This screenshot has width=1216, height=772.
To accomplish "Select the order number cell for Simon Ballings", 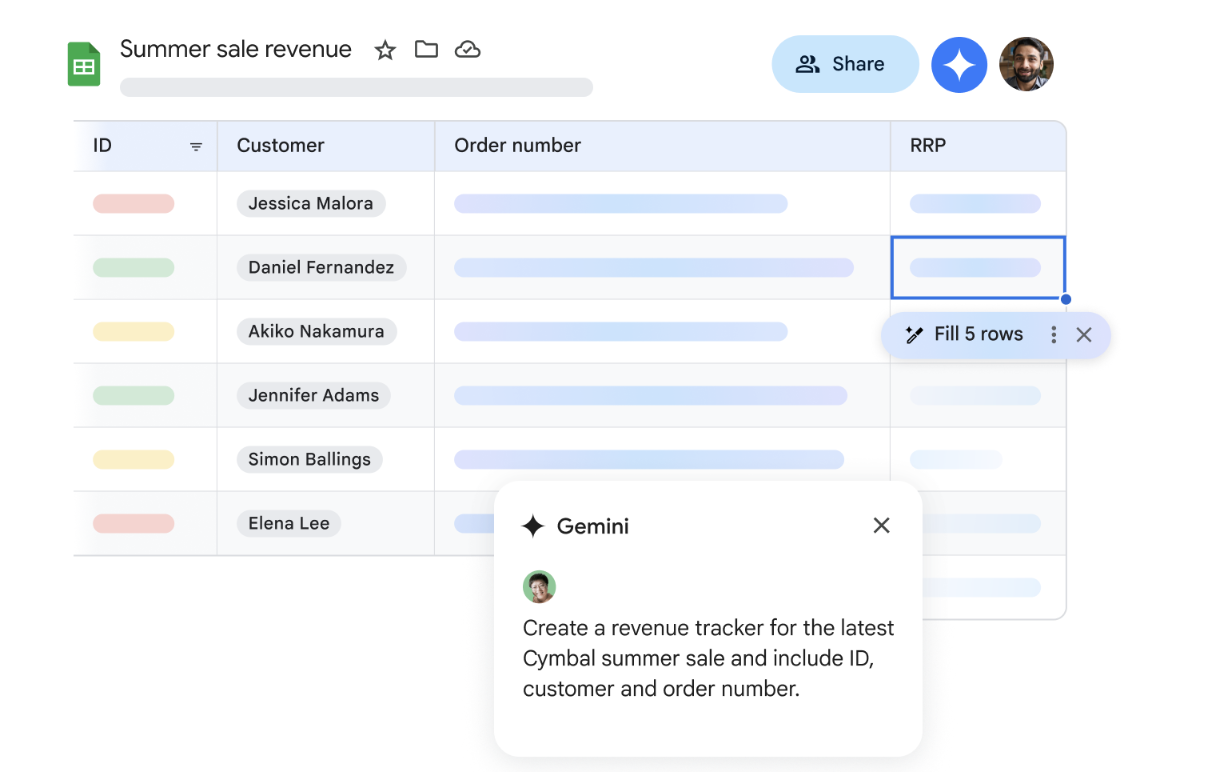I will click(x=662, y=460).
